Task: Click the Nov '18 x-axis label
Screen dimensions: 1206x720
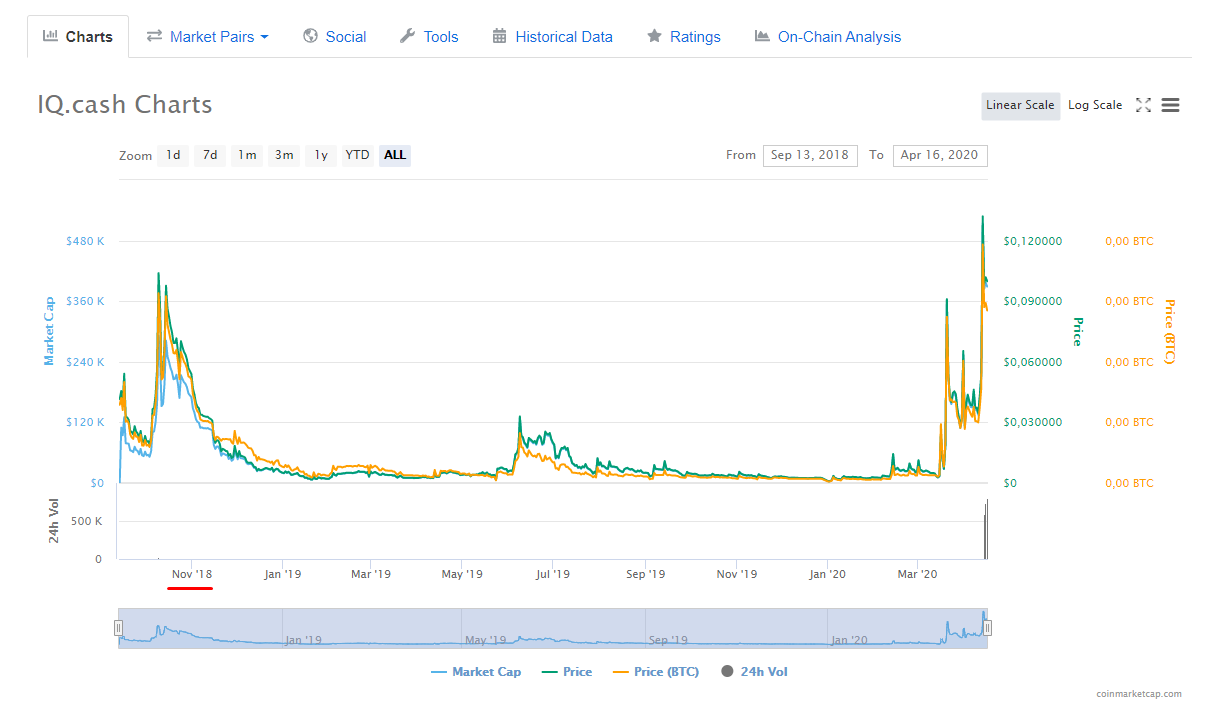Action: [192, 574]
